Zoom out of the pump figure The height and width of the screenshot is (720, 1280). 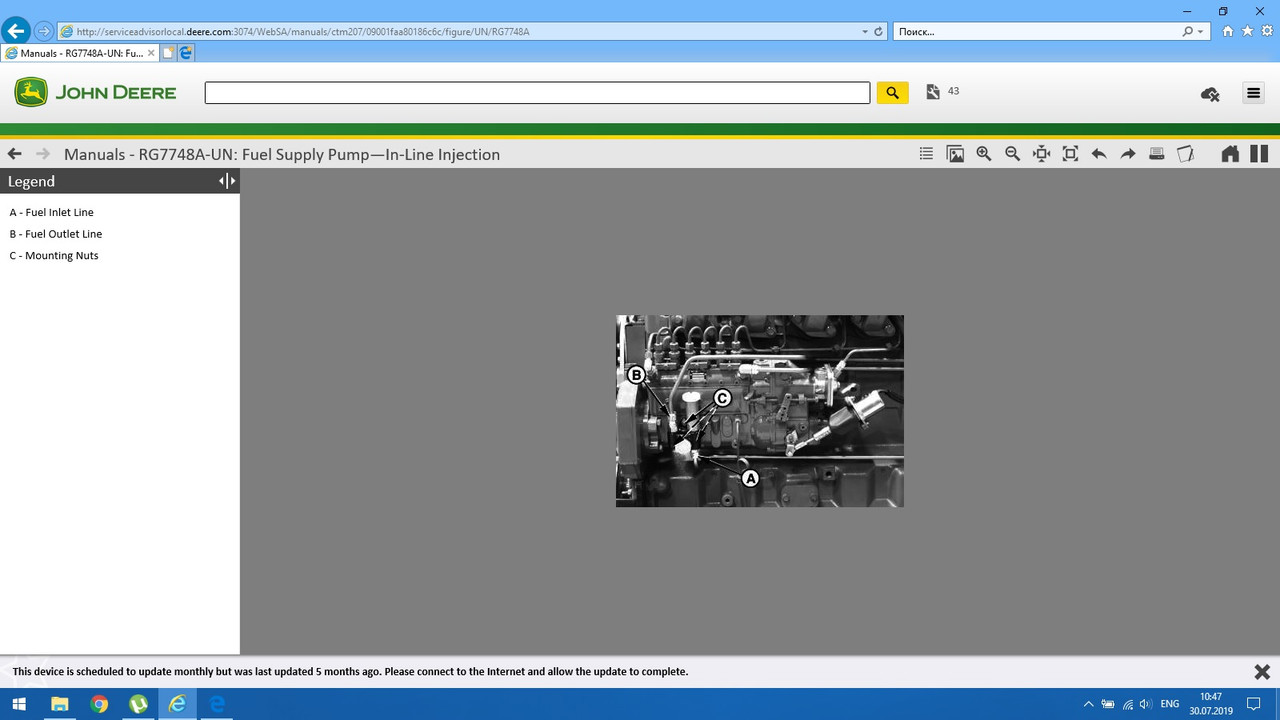(1012, 154)
